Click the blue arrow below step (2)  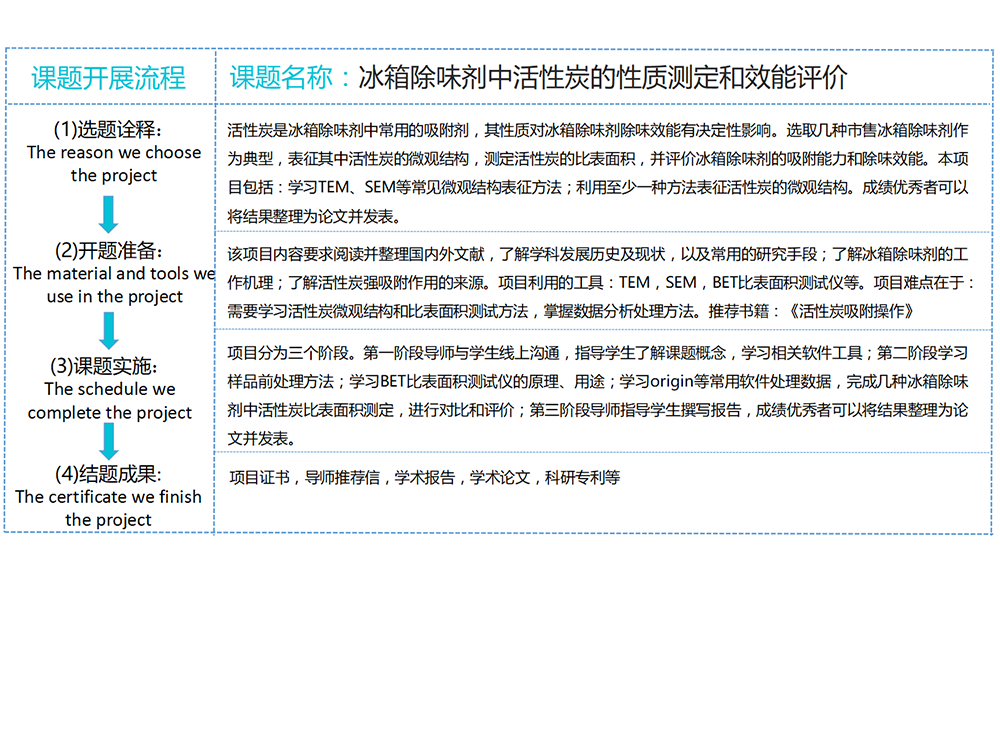[109, 330]
